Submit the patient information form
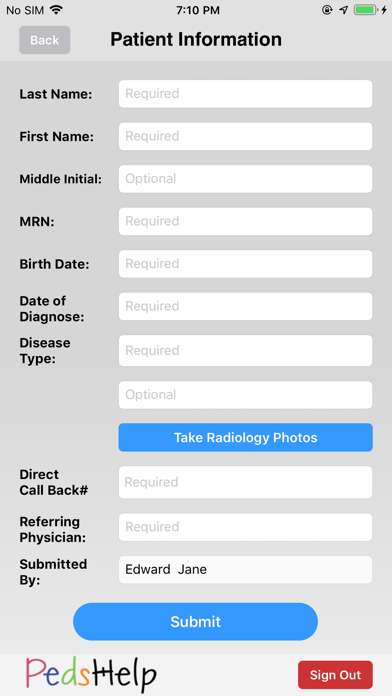392x696 pixels. pos(195,621)
